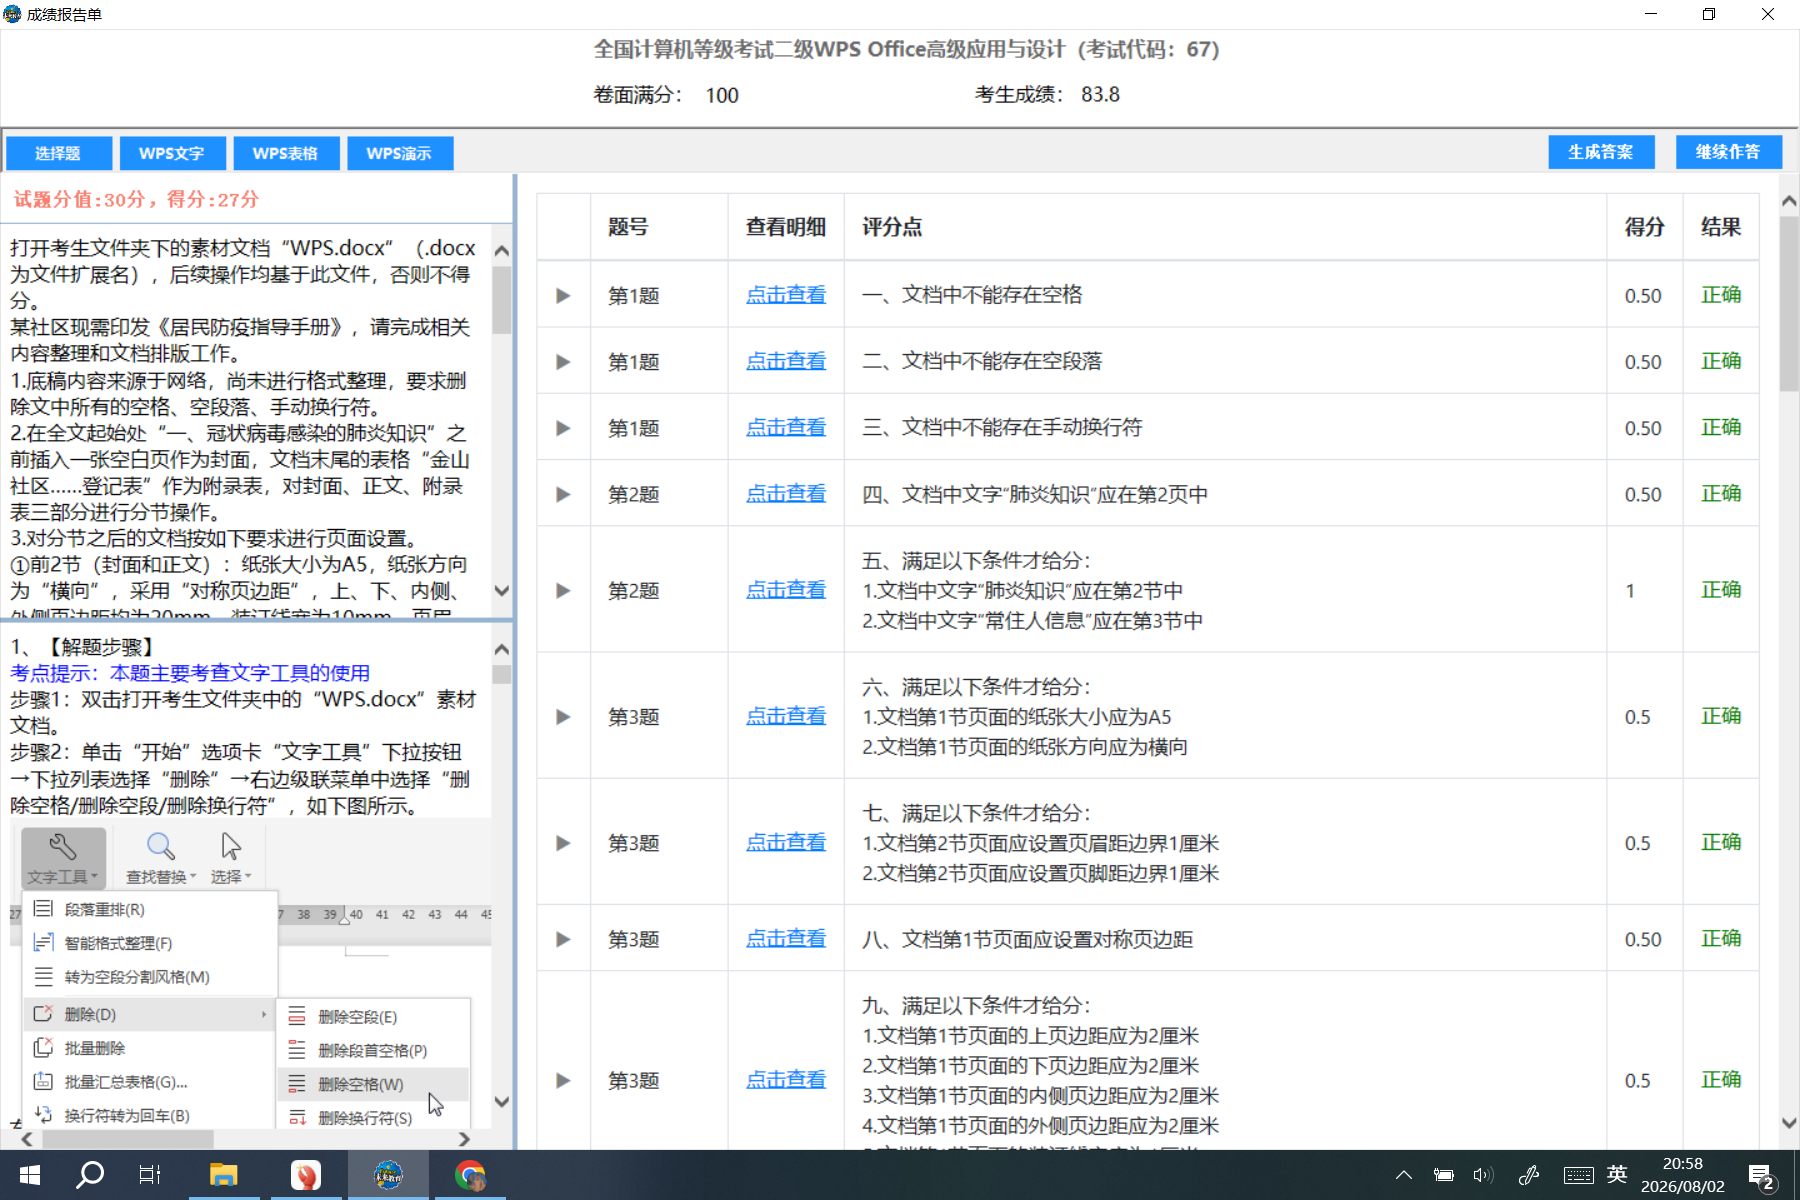Click the 考点提示 blue hint text
This screenshot has width=1800, height=1200.
click(190, 673)
